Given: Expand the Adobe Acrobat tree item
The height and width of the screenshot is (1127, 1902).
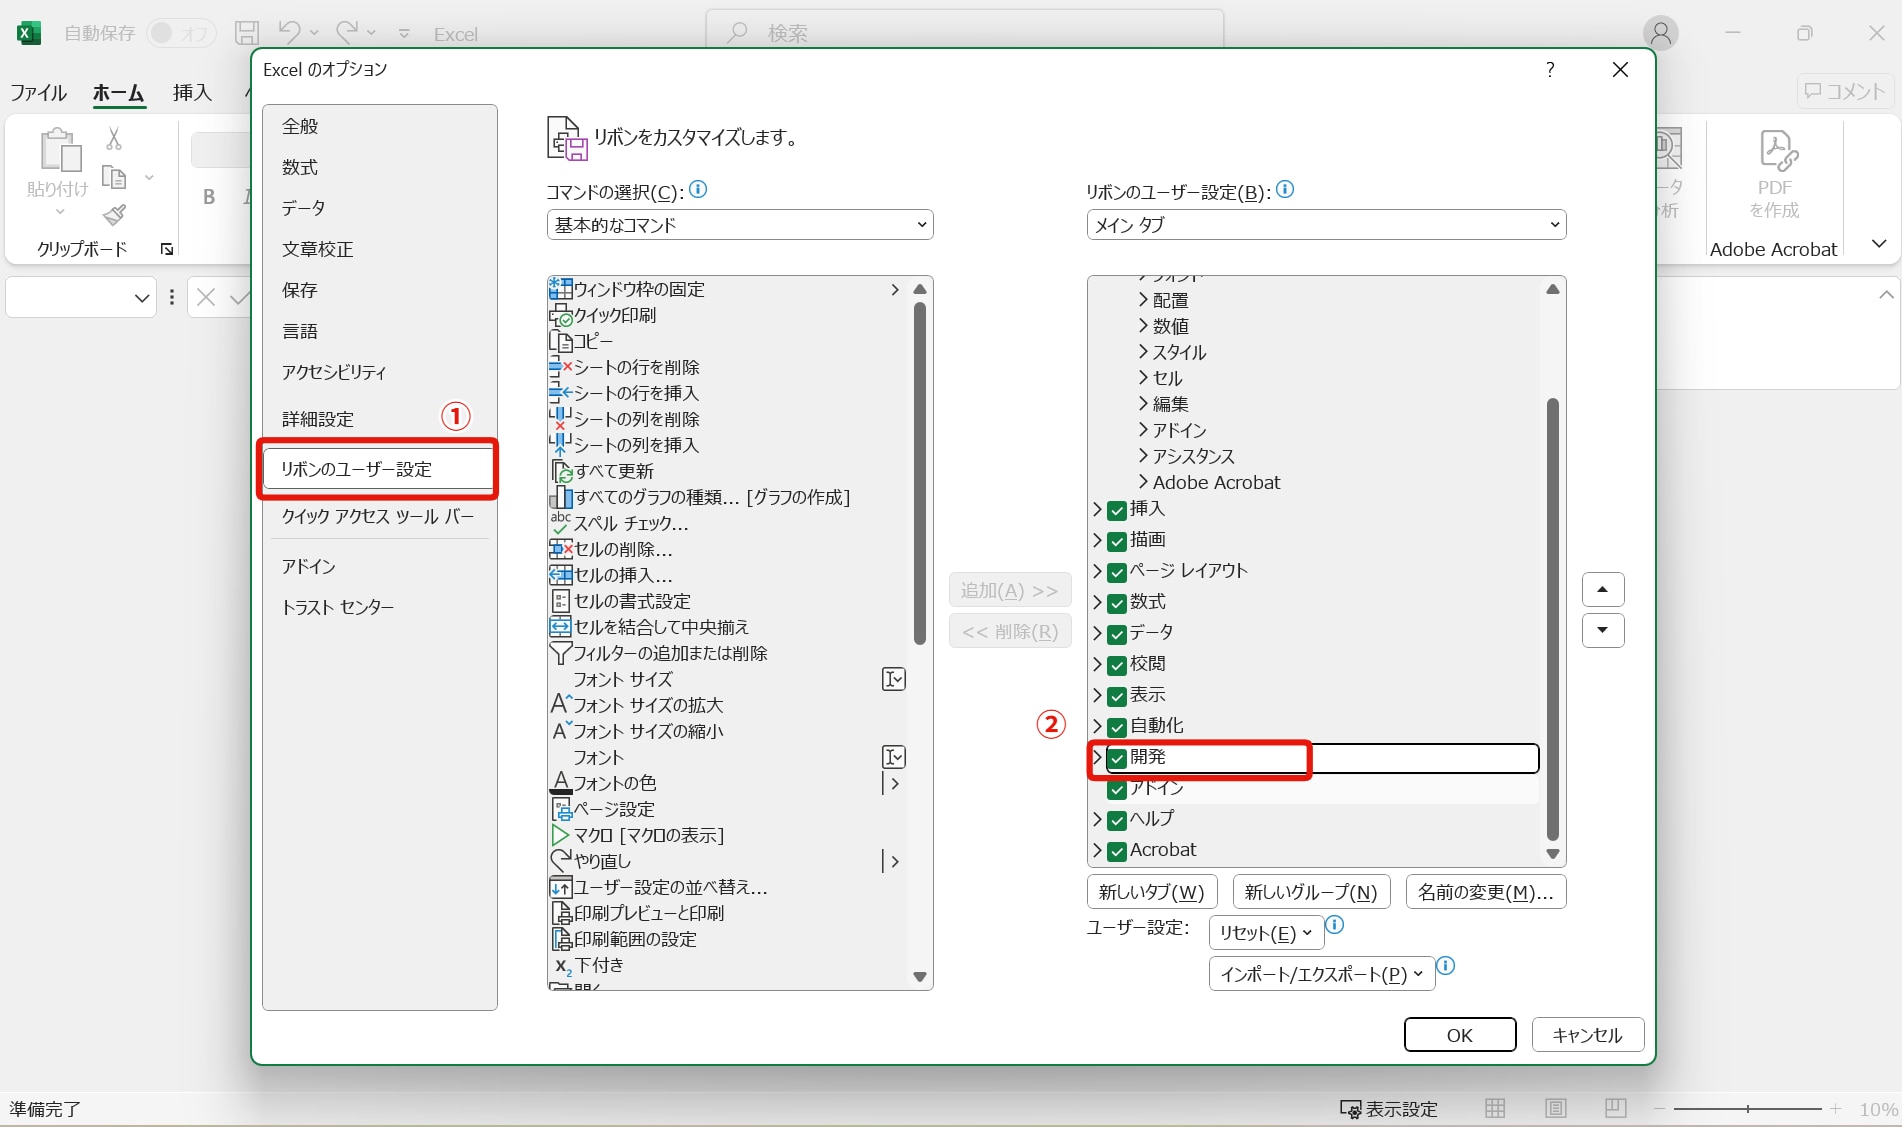Looking at the screenshot, I should click(1143, 482).
